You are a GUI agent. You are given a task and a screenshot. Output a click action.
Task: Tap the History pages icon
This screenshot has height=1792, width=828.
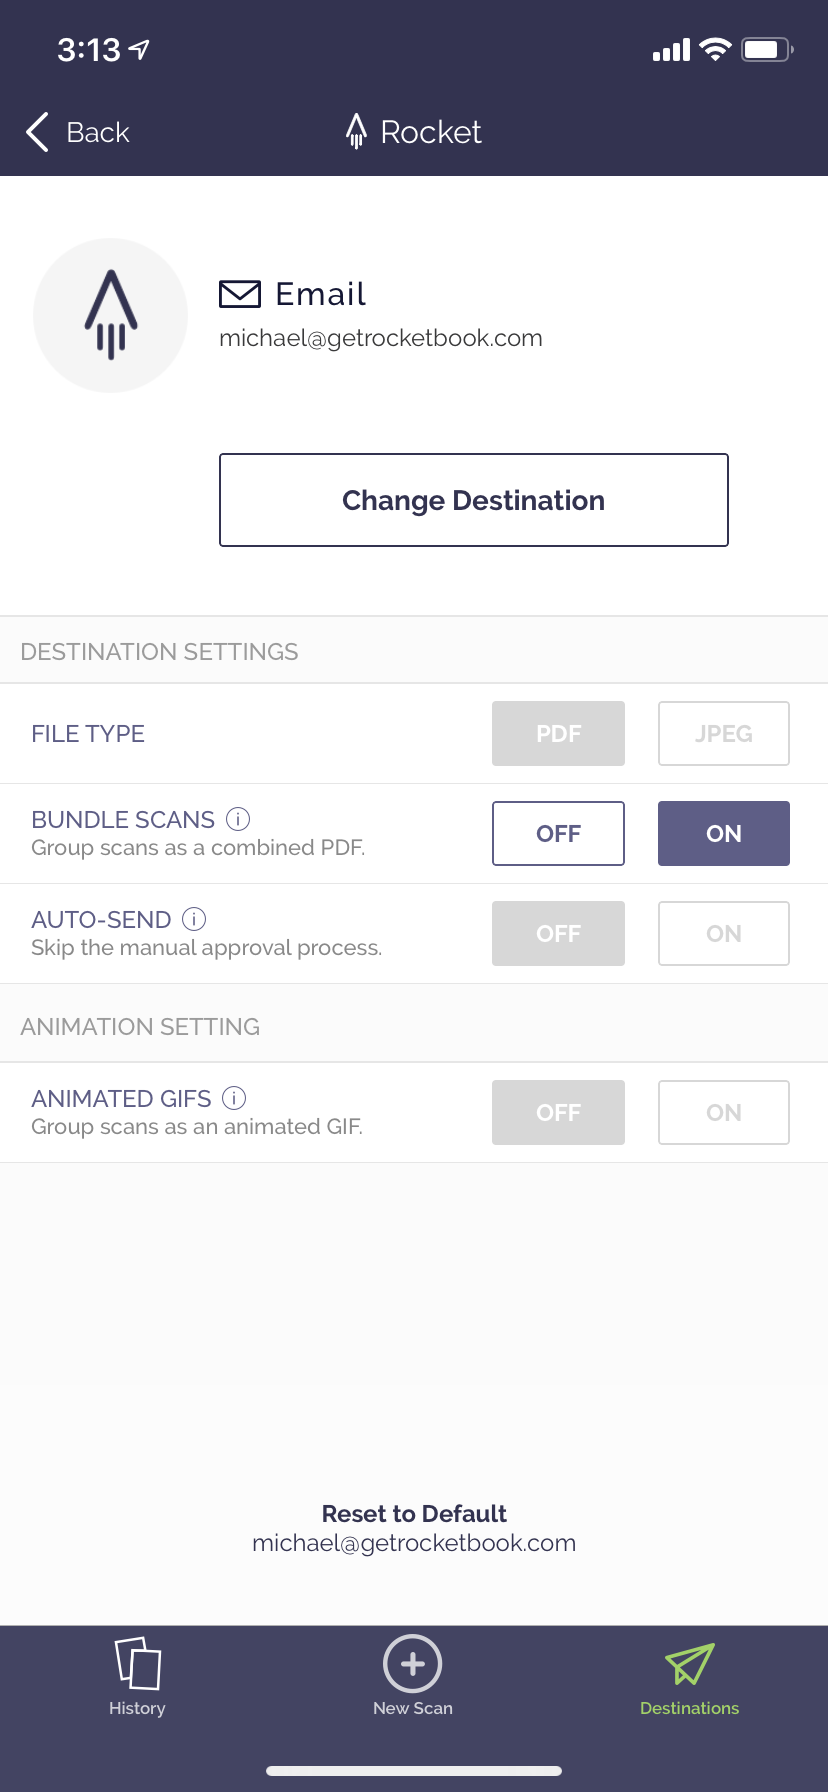(138, 1663)
